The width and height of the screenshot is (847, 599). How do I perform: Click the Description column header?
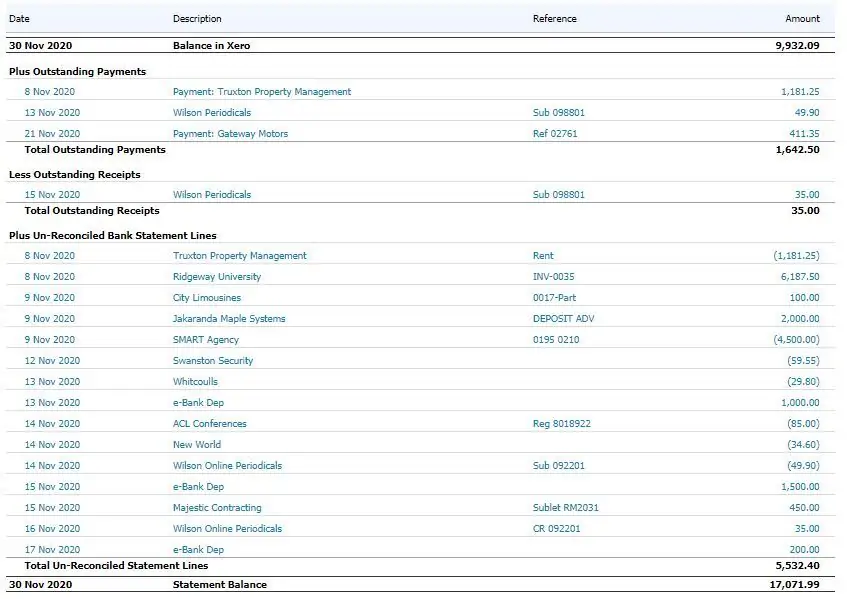click(x=197, y=19)
